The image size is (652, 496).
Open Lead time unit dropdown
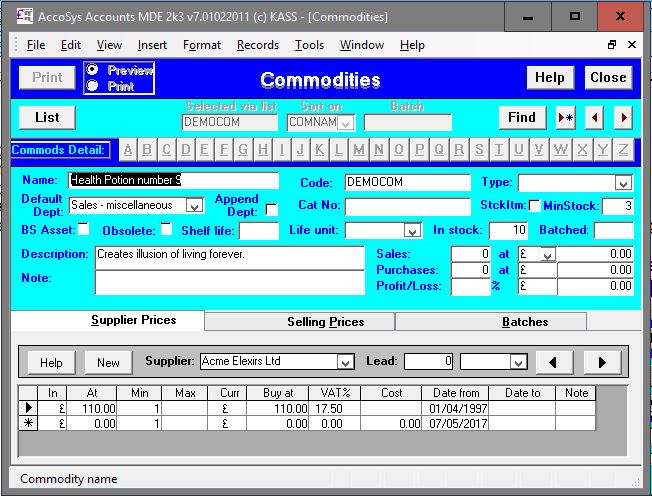coord(518,362)
